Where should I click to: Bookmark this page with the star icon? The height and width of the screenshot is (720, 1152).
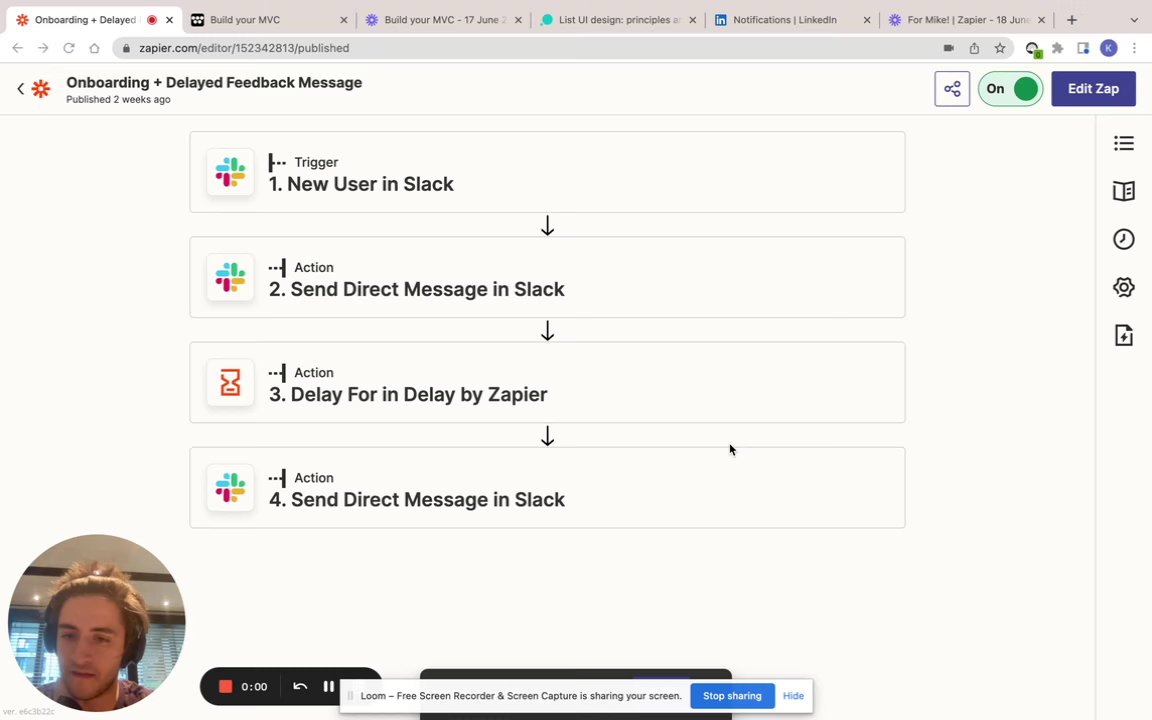coord(1000,48)
